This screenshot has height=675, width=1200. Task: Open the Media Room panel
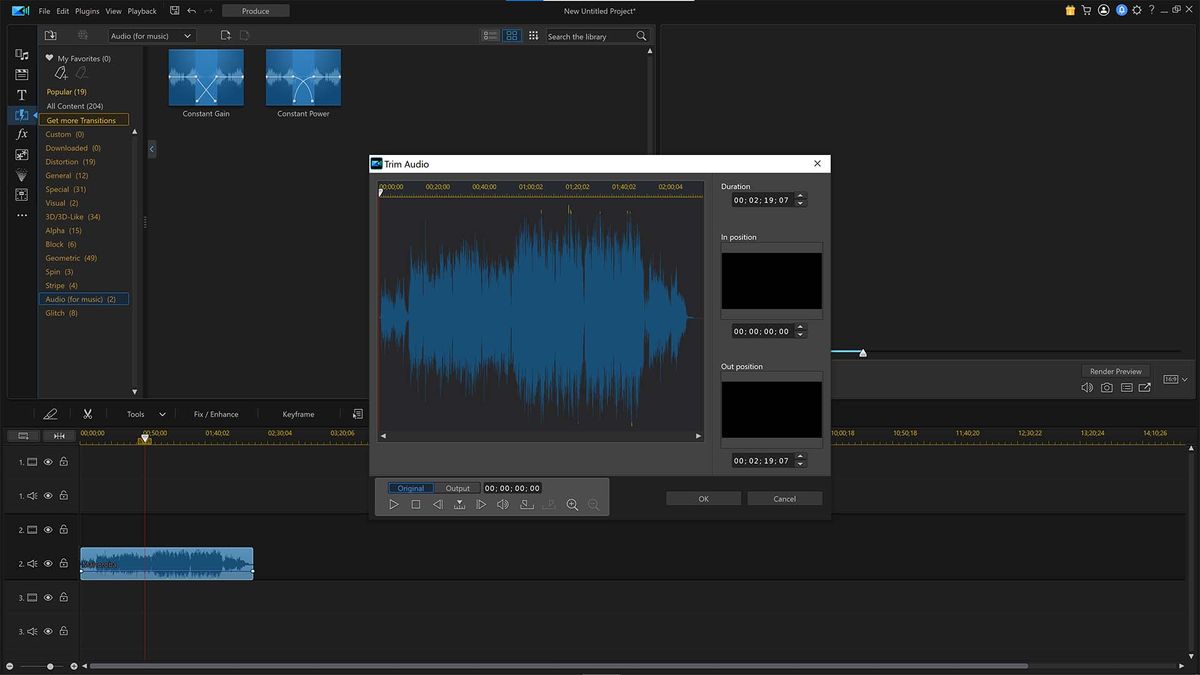[x=22, y=55]
